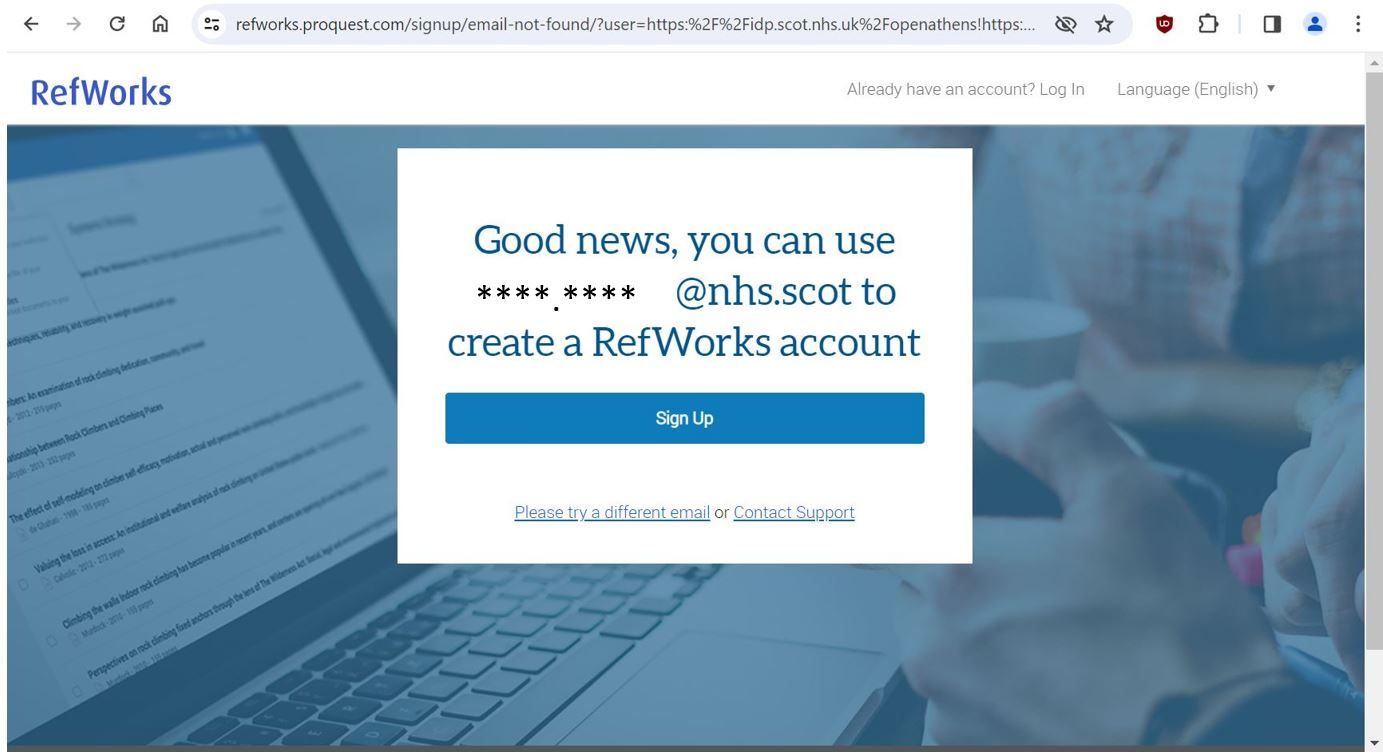View site information icon in address bar
This screenshot has height=756, width=1383.
[212, 24]
